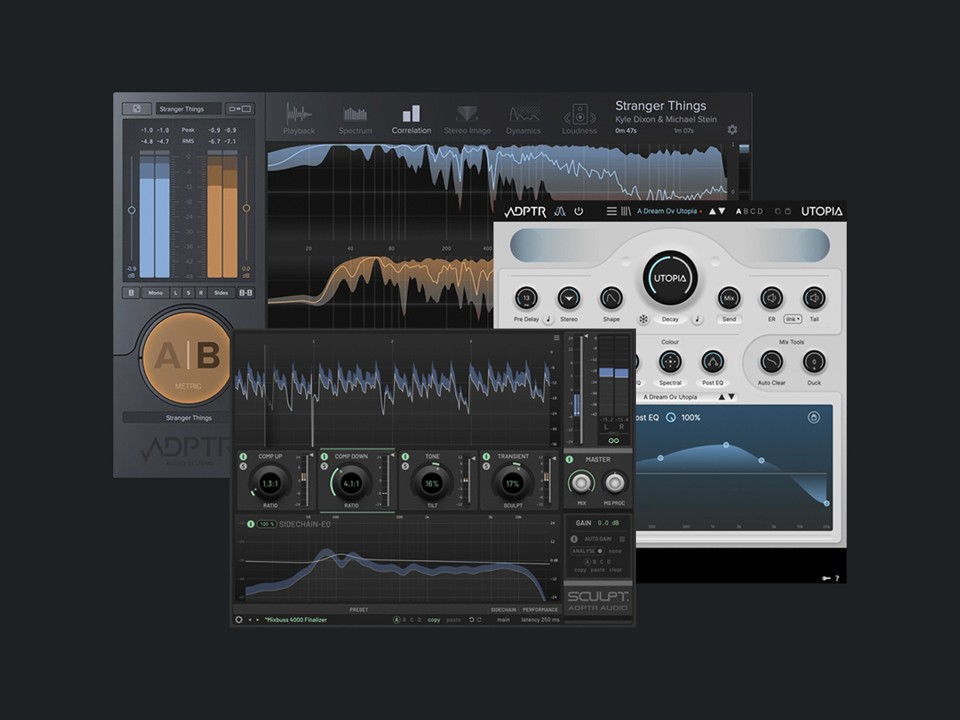The image size is (960, 720).
Task: Click the Tail speaker knob
Action: click(x=814, y=298)
